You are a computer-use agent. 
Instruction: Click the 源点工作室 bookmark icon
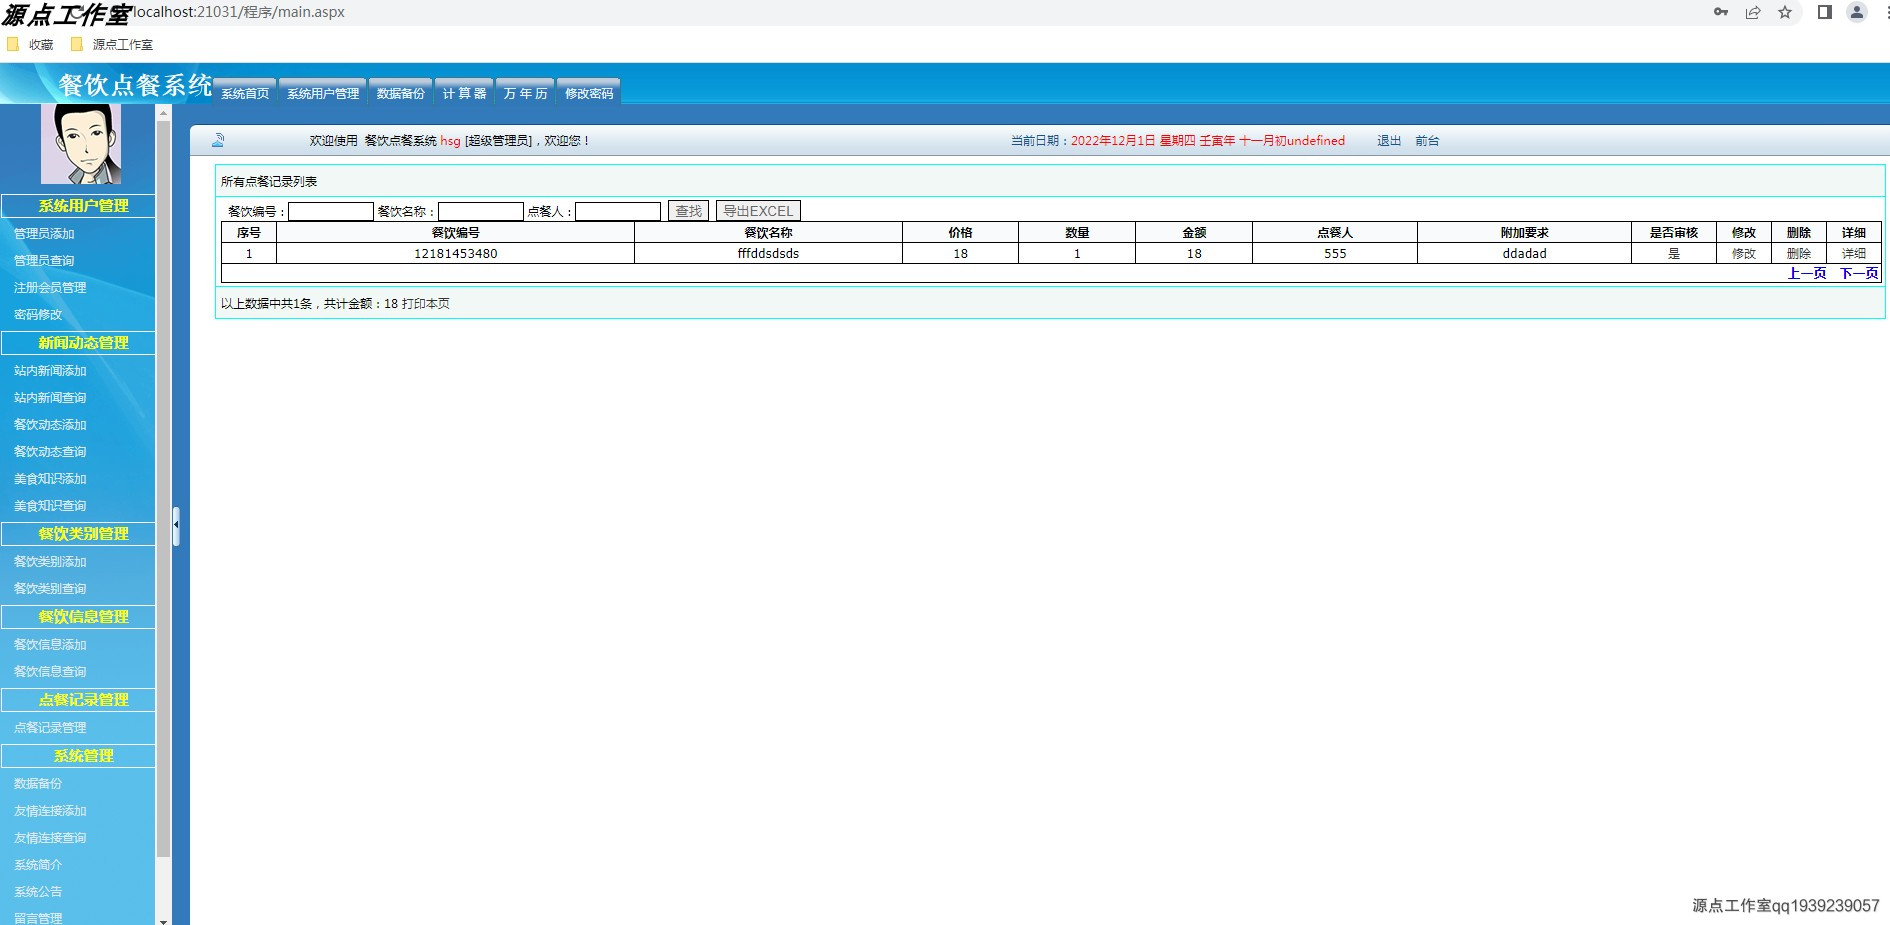[75, 44]
